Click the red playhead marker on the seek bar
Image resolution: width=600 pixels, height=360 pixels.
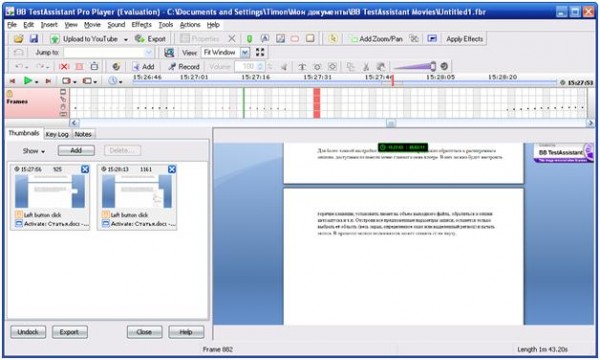click(392, 80)
